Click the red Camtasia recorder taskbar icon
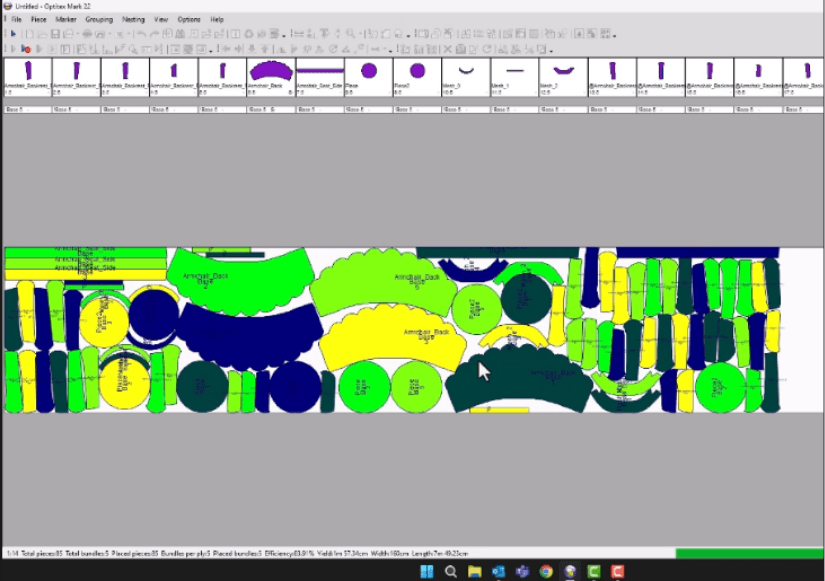The width and height of the screenshot is (825, 581). tap(618, 571)
